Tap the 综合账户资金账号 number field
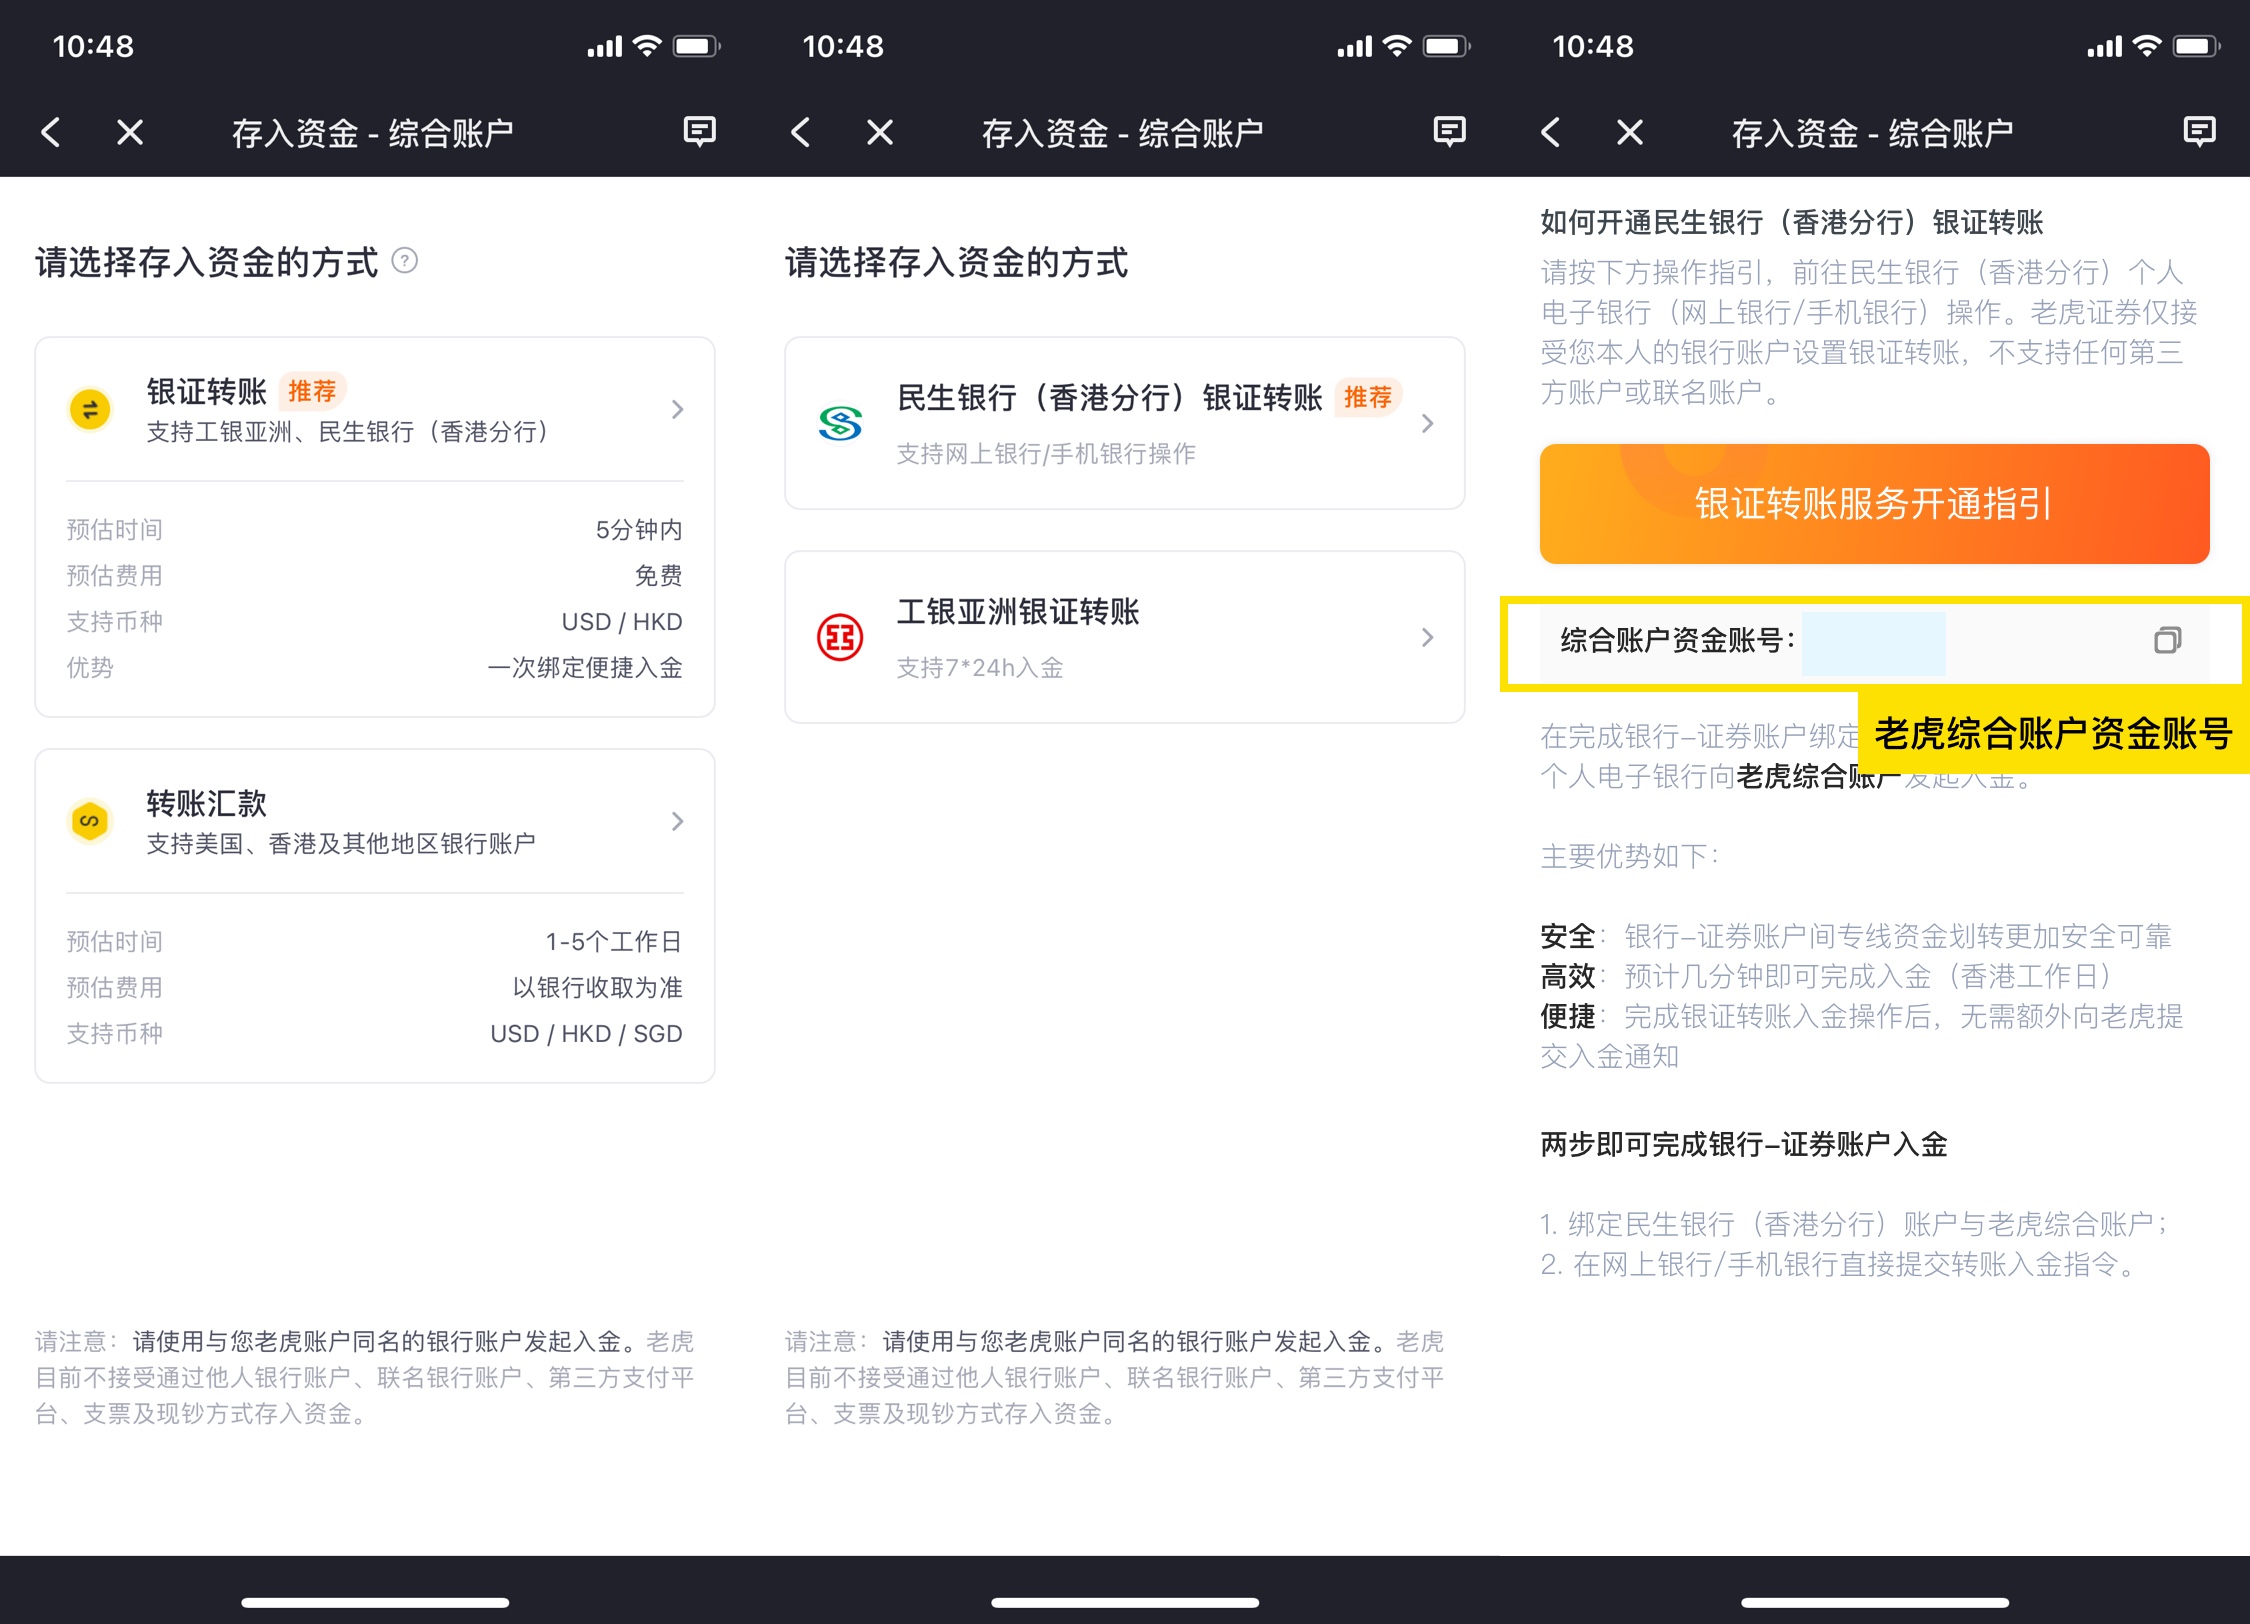The width and height of the screenshot is (2250, 1624). (1874, 640)
